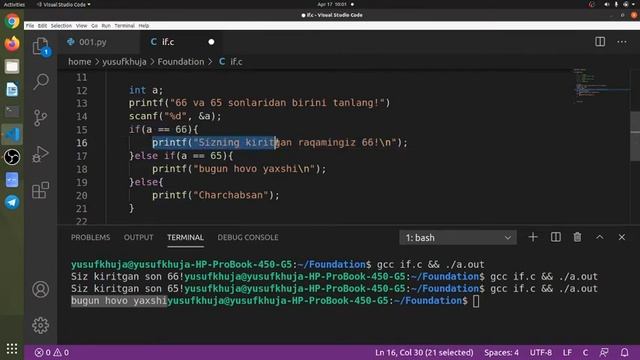Screen dimensions: 640x360
Task: Open the View menu
Action: tap(81, 25)
